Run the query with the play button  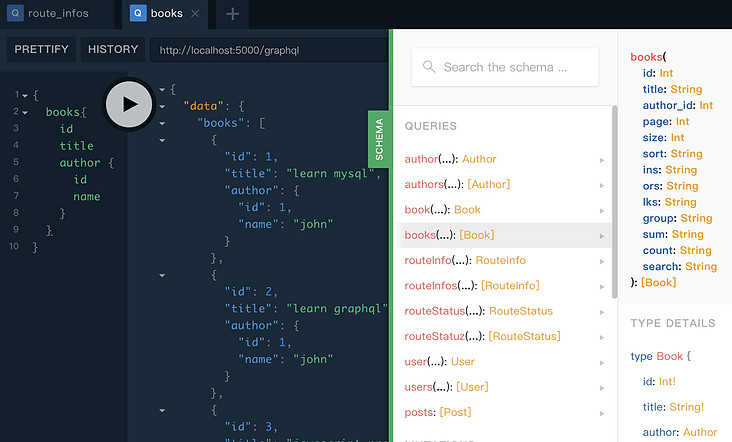(x=129, y=104)
